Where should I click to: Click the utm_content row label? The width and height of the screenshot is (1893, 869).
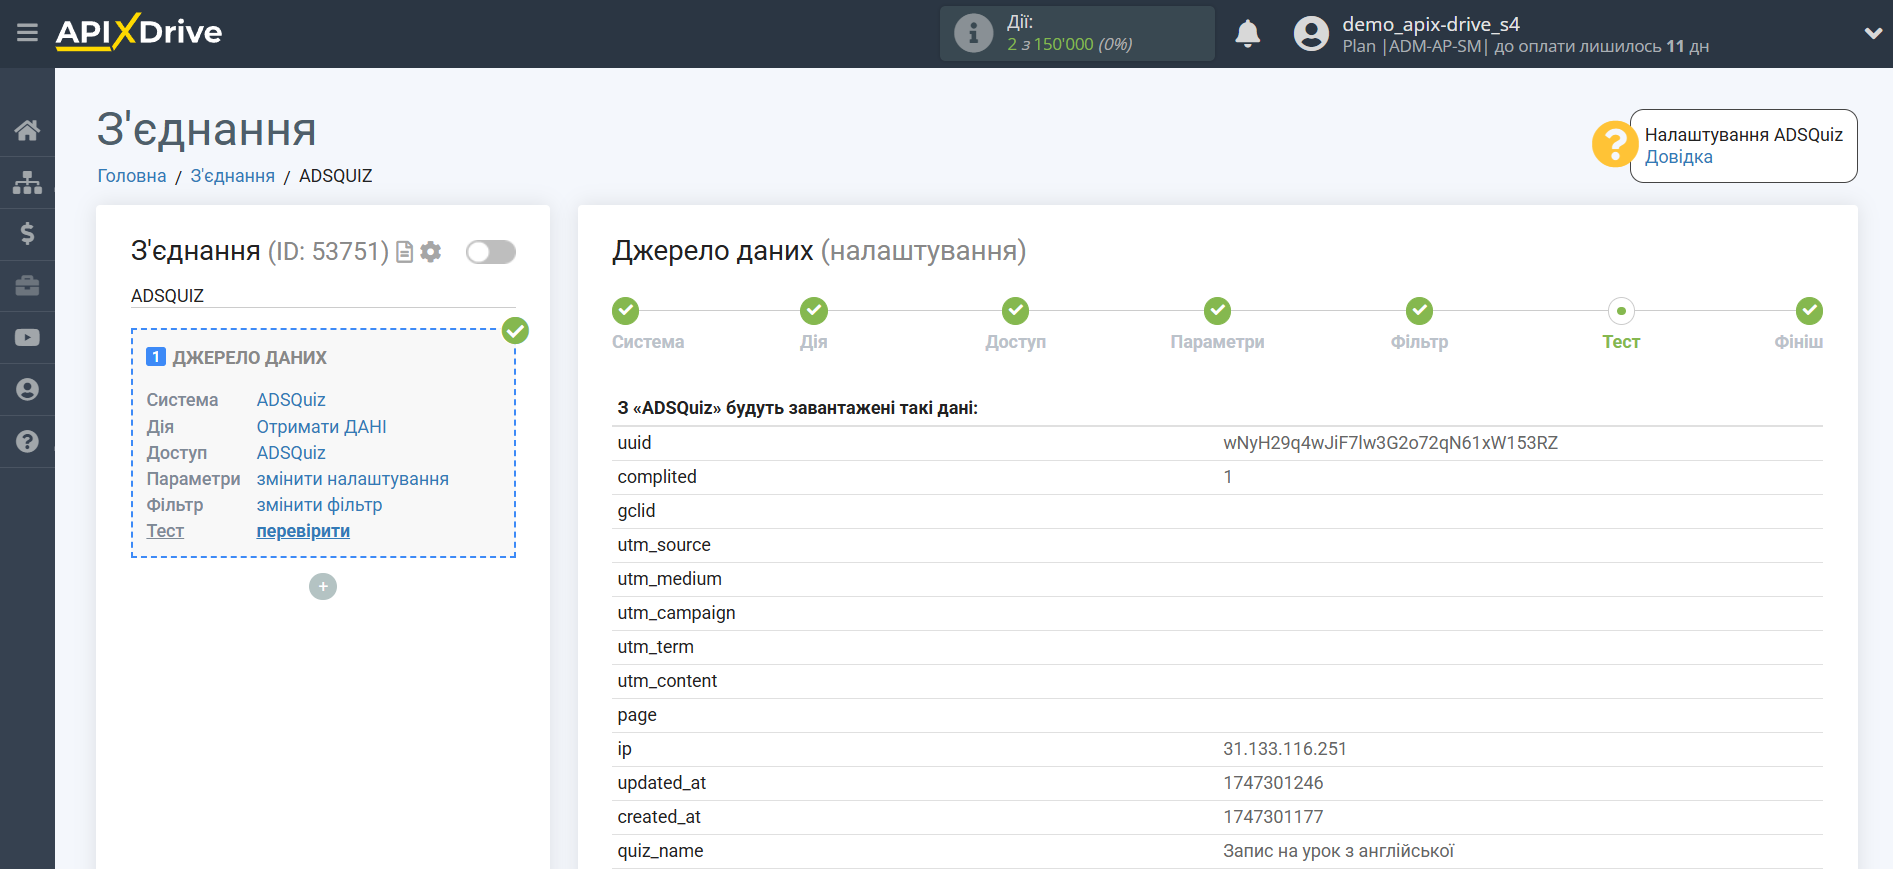[667, 681]
